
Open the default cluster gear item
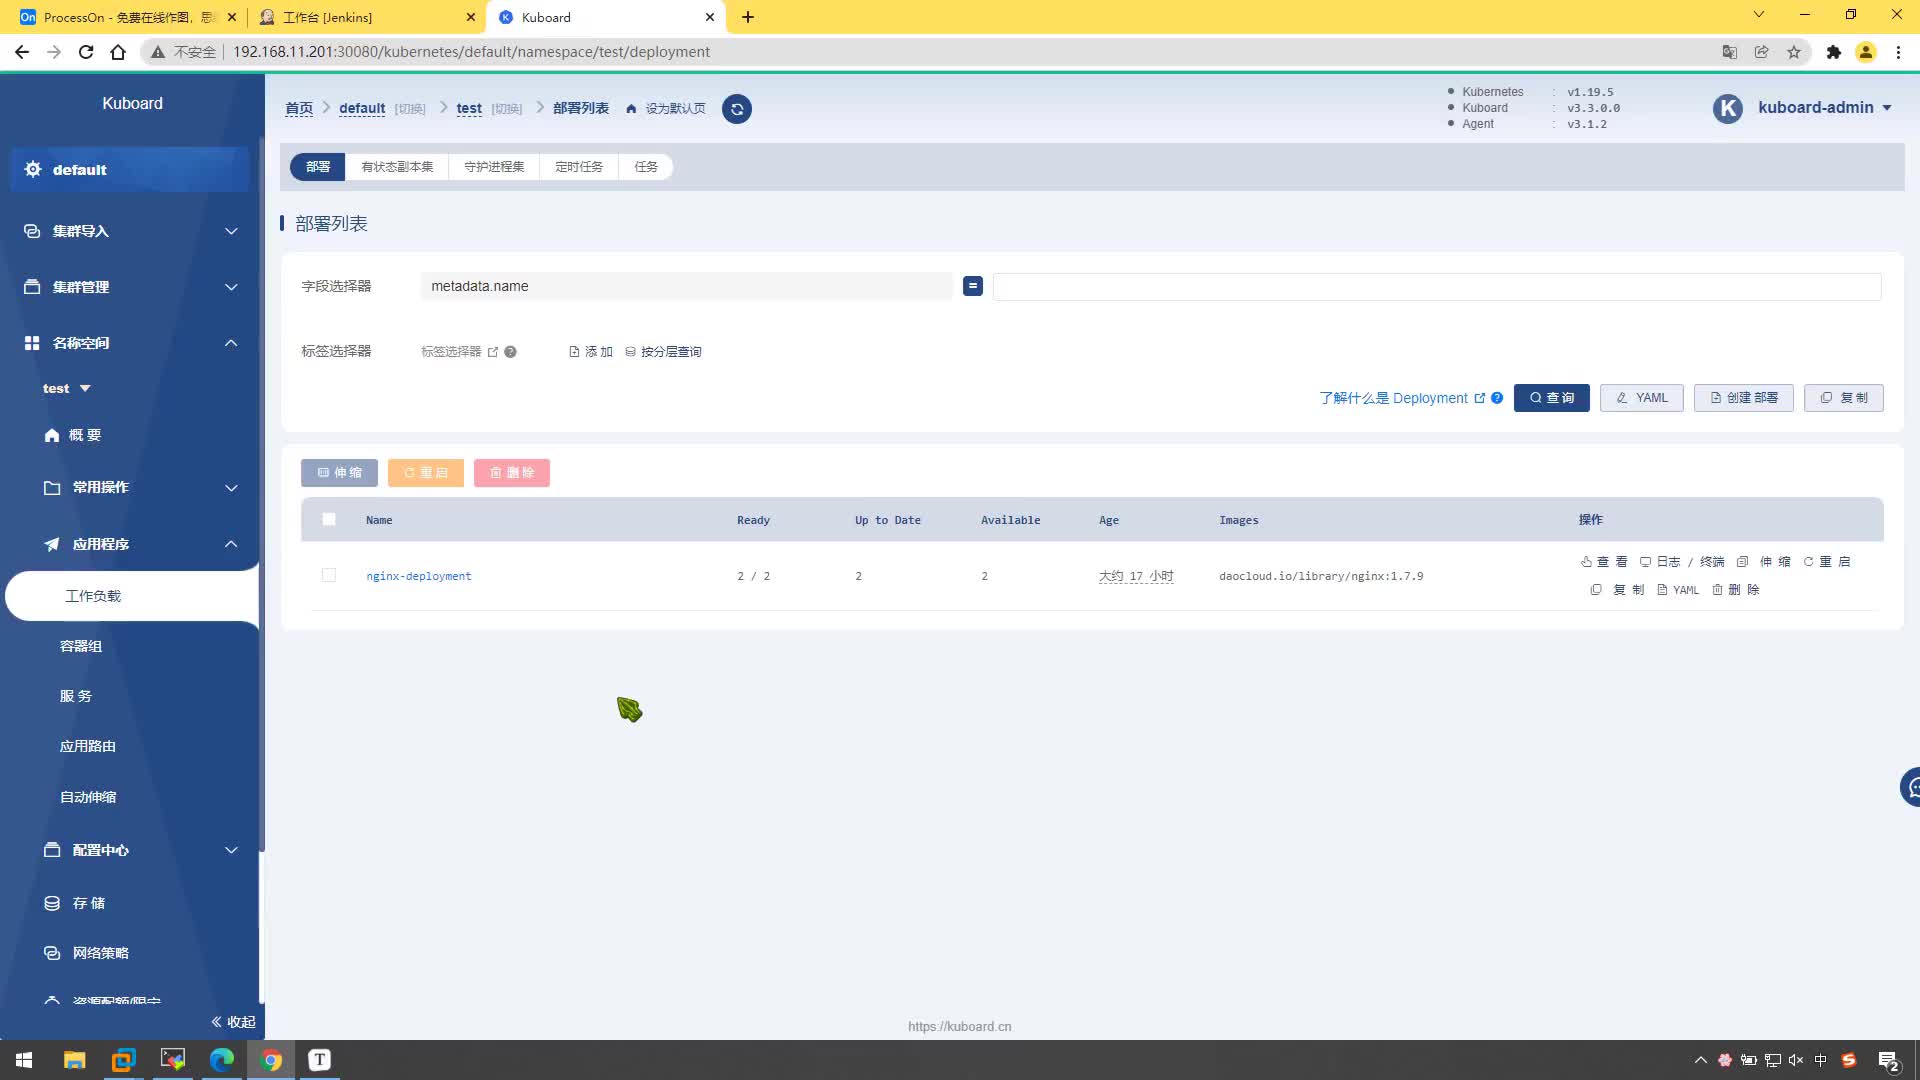130,170
